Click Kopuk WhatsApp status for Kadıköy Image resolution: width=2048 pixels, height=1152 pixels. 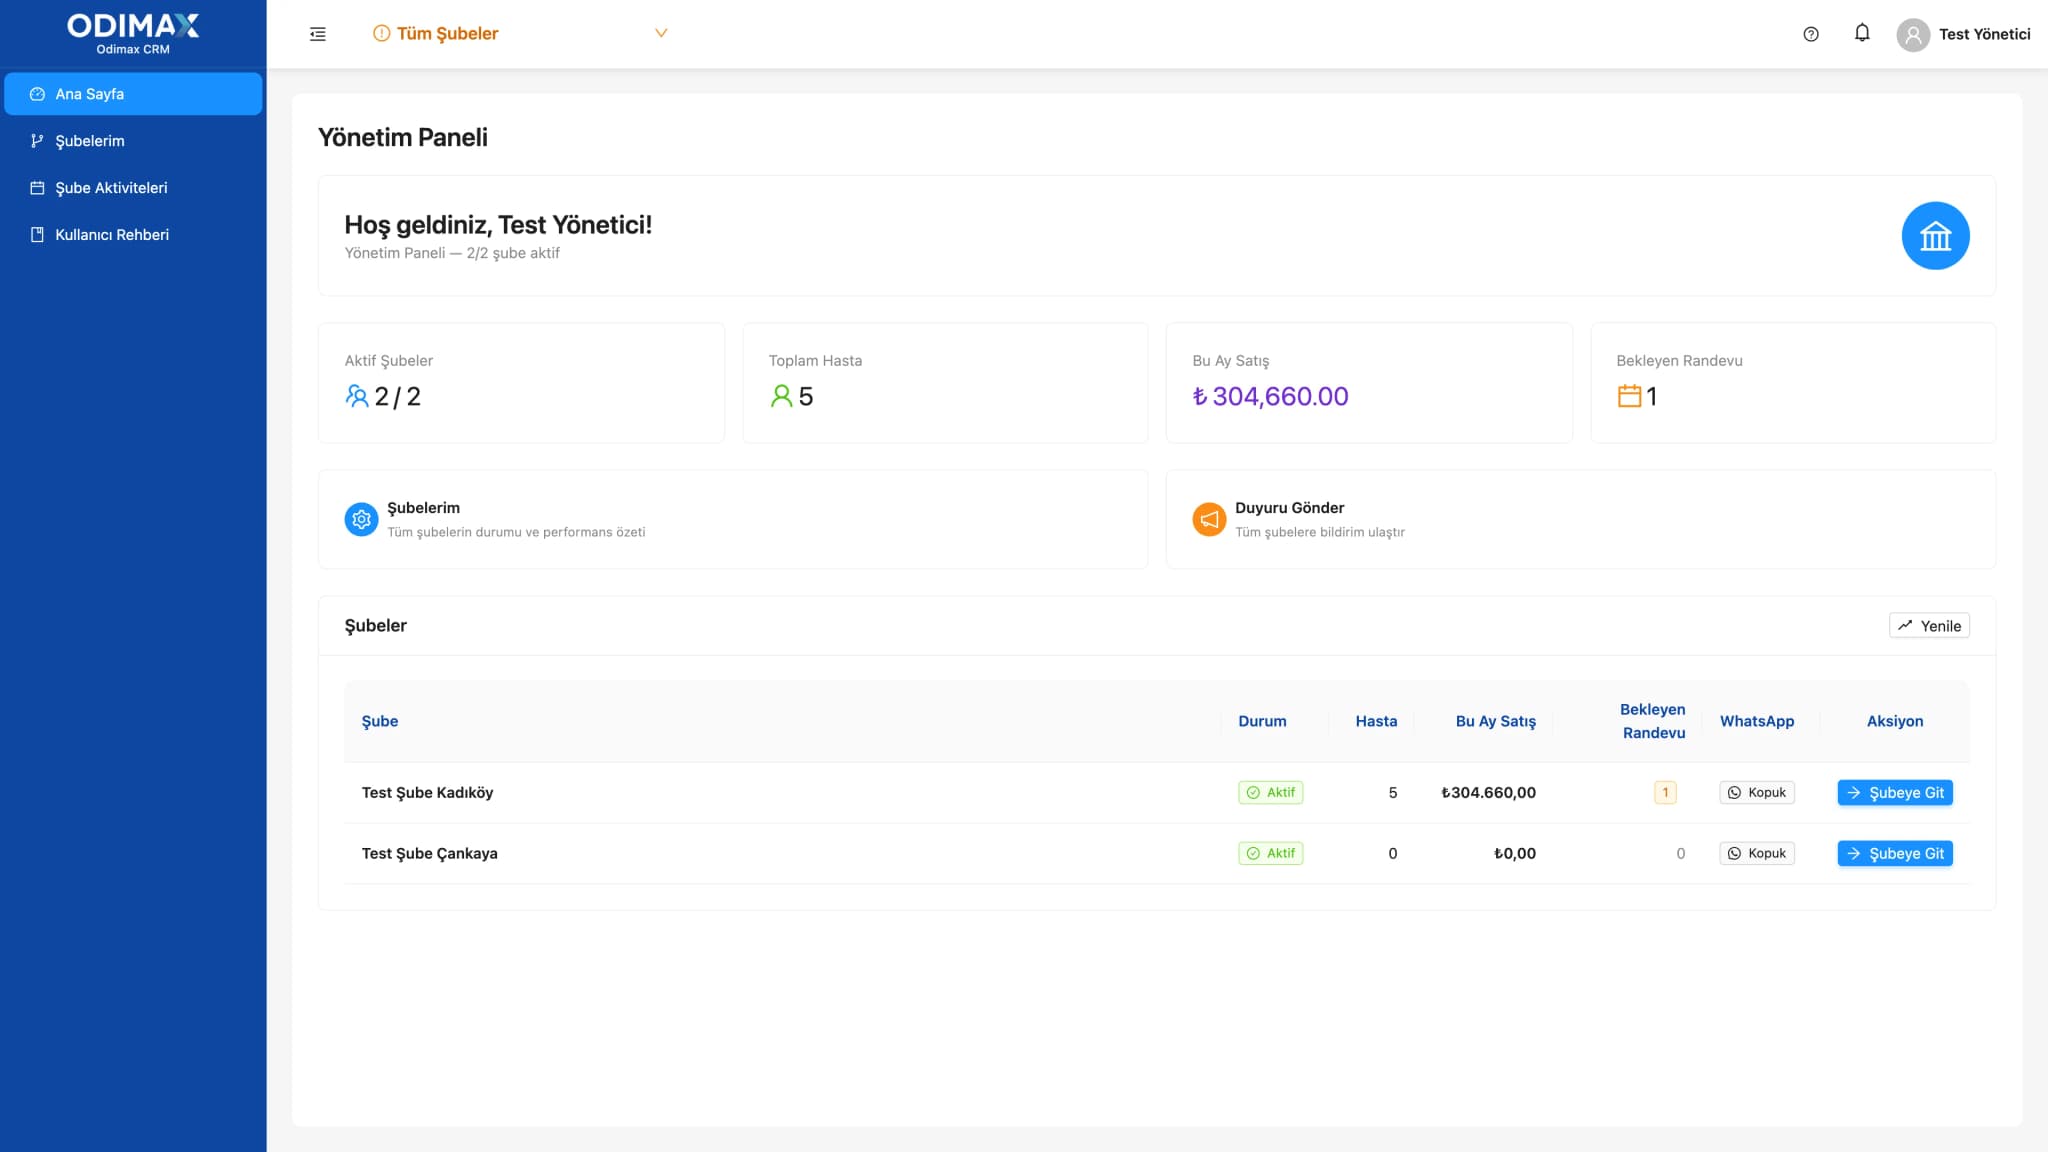pyautogui.click(x=1757, y=793)
